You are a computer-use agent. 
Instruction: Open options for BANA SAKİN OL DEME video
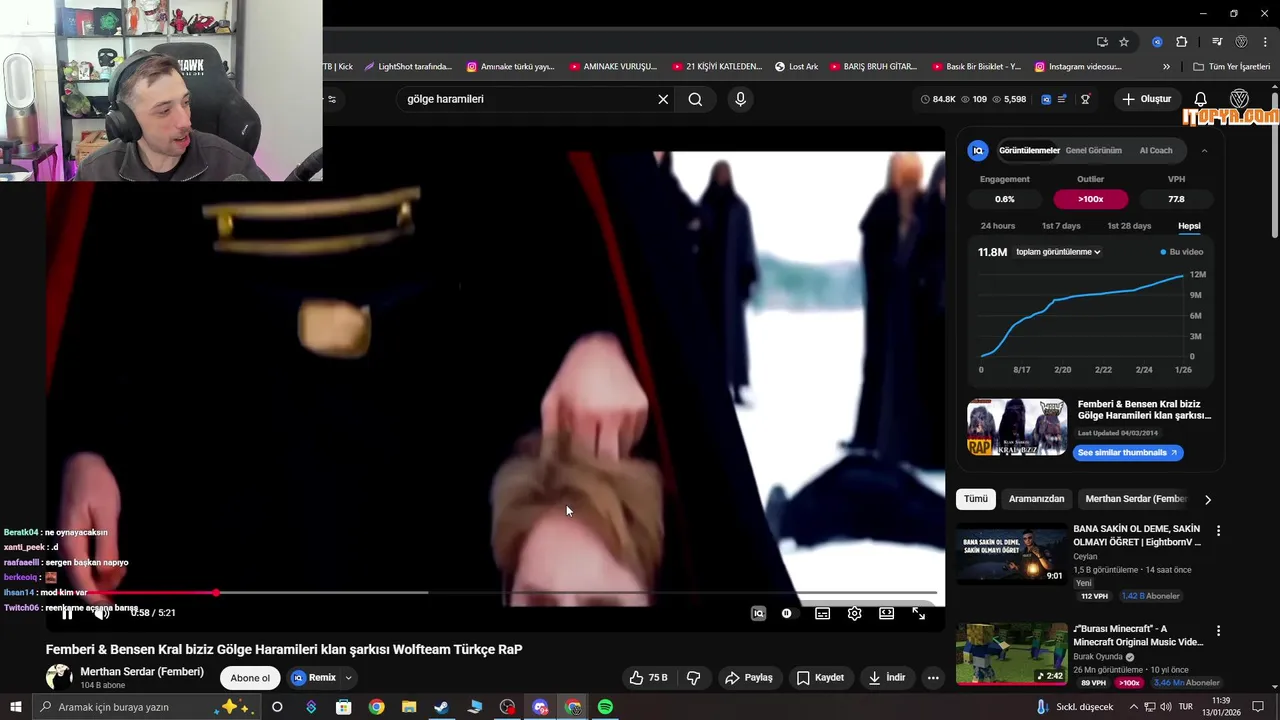(x=1218, y=531)
